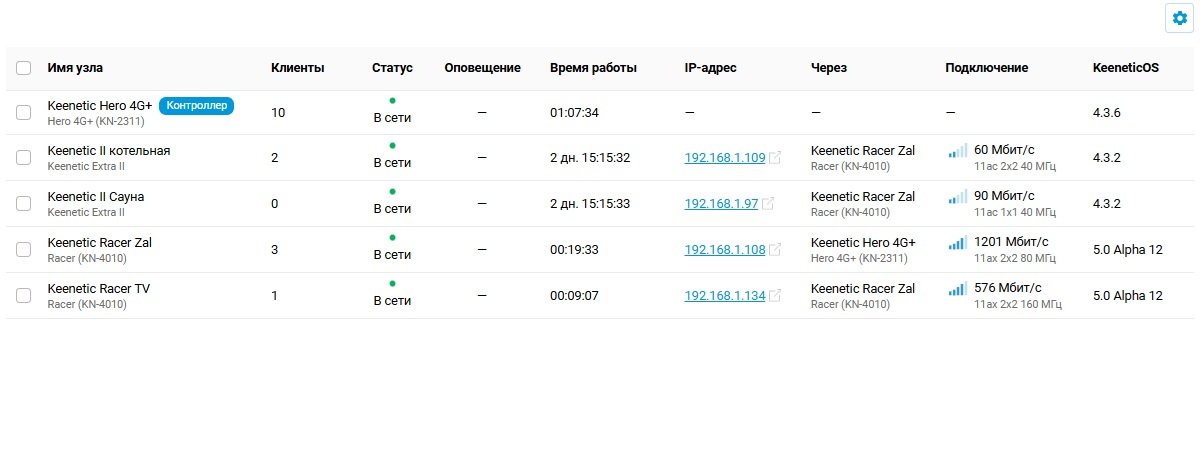The height and width of the screenshot is (460, 1203).
Task: Click Keenetic Hero 4G+ in Через column
Action: point(863,243)
